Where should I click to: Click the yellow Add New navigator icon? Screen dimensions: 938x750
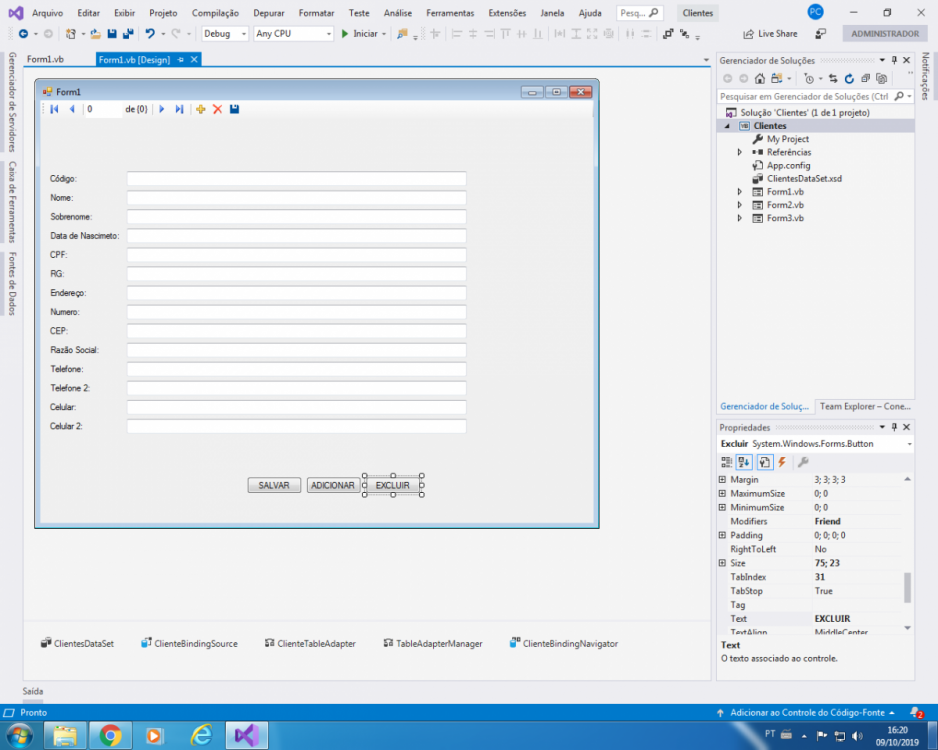[200, 109]
